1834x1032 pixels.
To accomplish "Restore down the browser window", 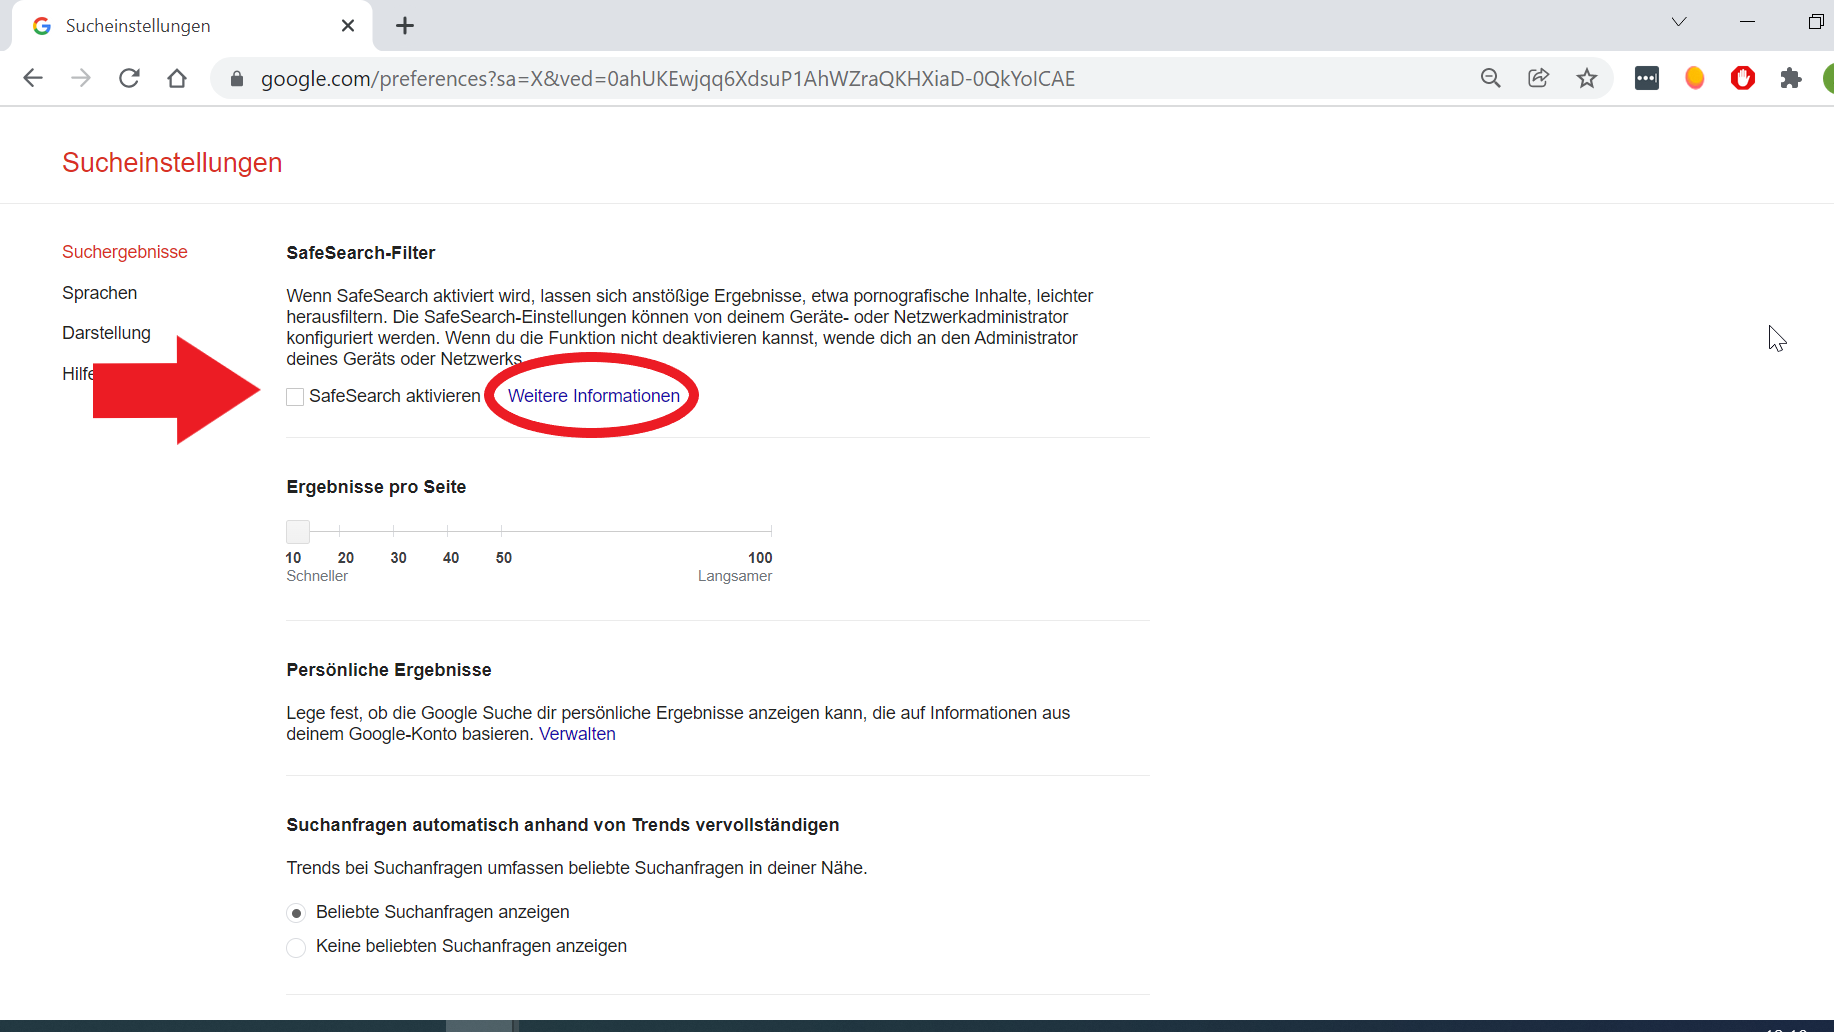I will 1816,22.
